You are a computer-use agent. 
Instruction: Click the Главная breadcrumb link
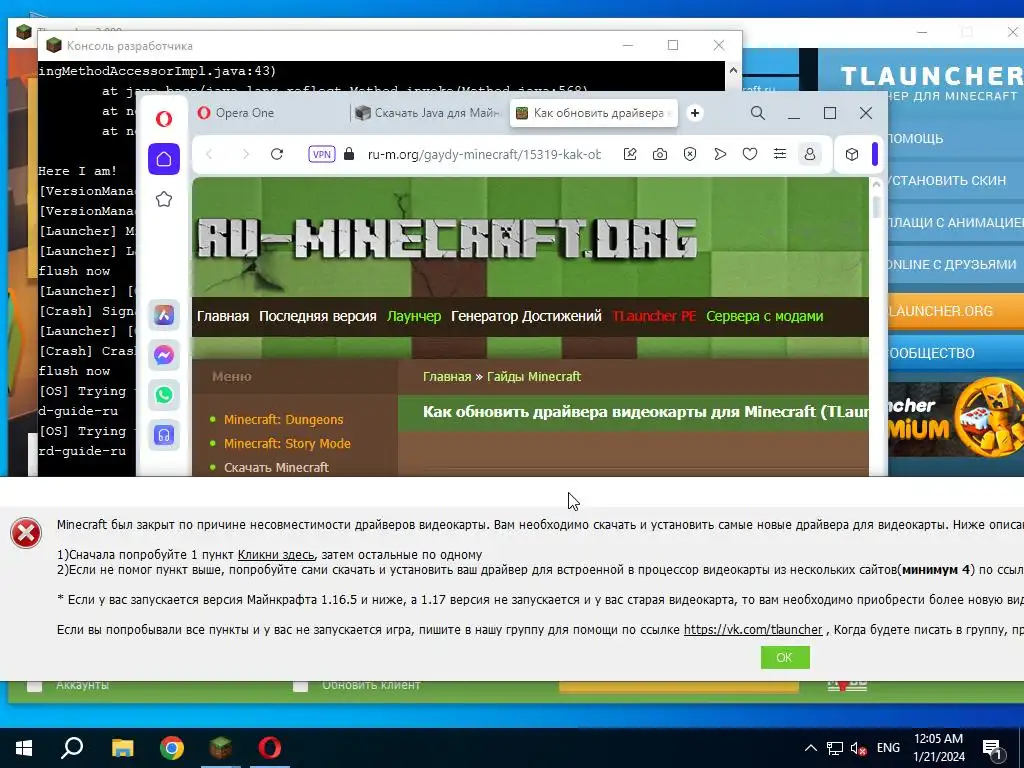coord(447,377)
